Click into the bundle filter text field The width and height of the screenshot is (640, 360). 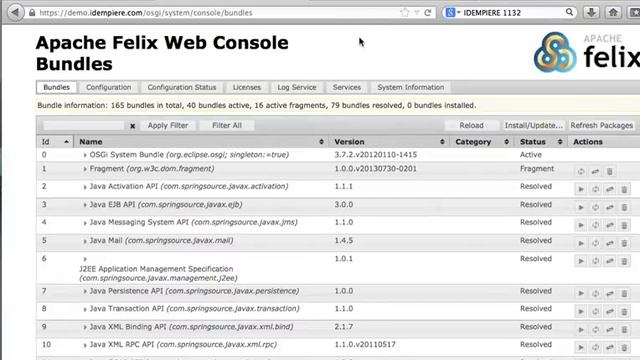pyautogui.click(x=83, y=125)
